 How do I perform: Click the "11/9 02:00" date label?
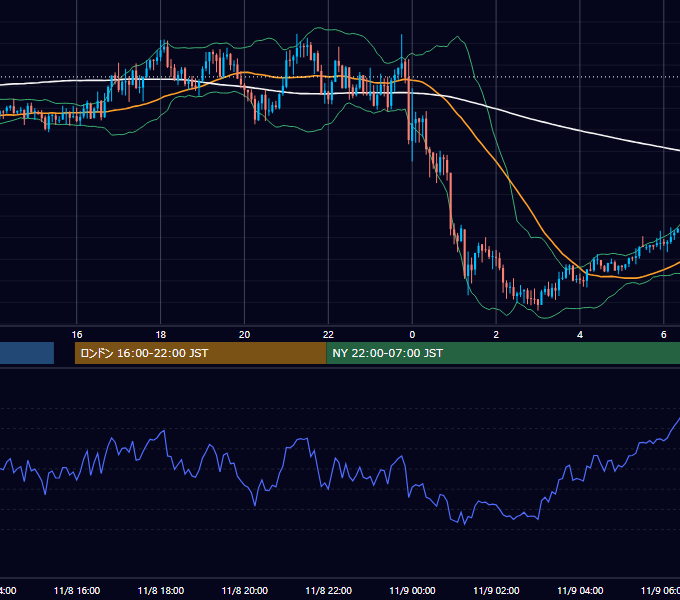[x=496, y=590]
